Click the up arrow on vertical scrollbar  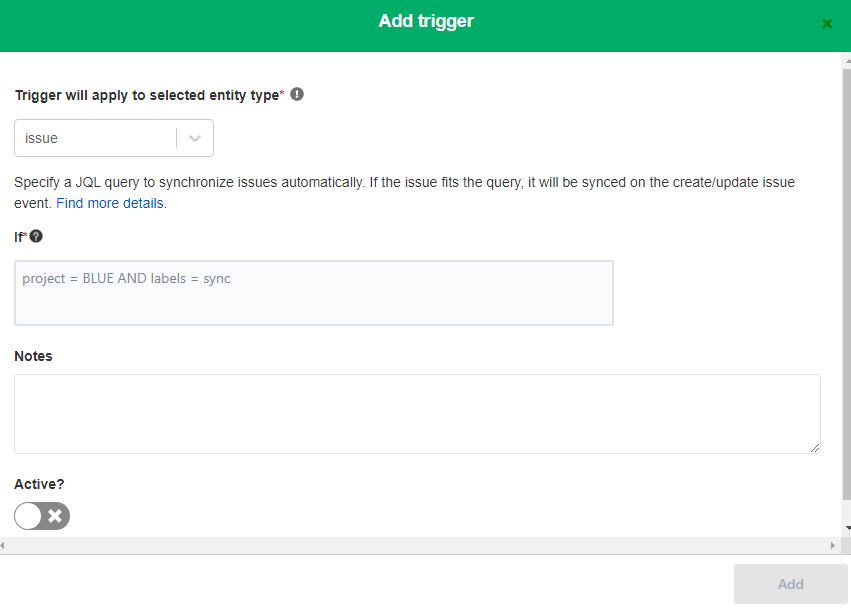click(x=847, y=61)
